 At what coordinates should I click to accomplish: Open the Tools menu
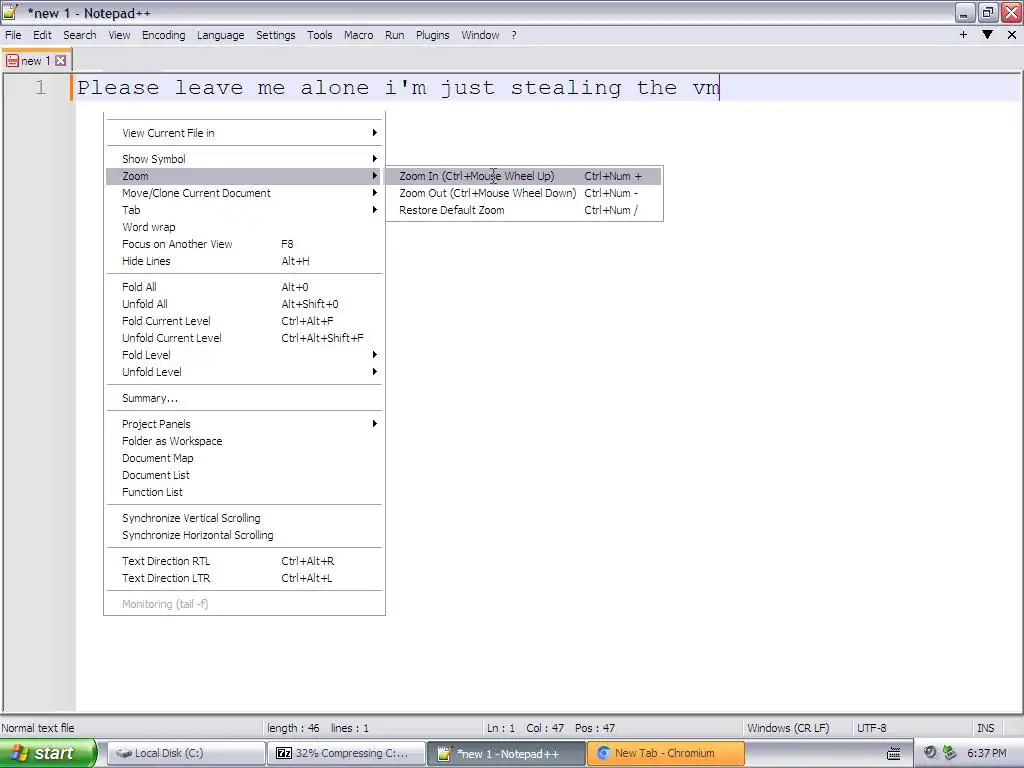coord(319,35)
